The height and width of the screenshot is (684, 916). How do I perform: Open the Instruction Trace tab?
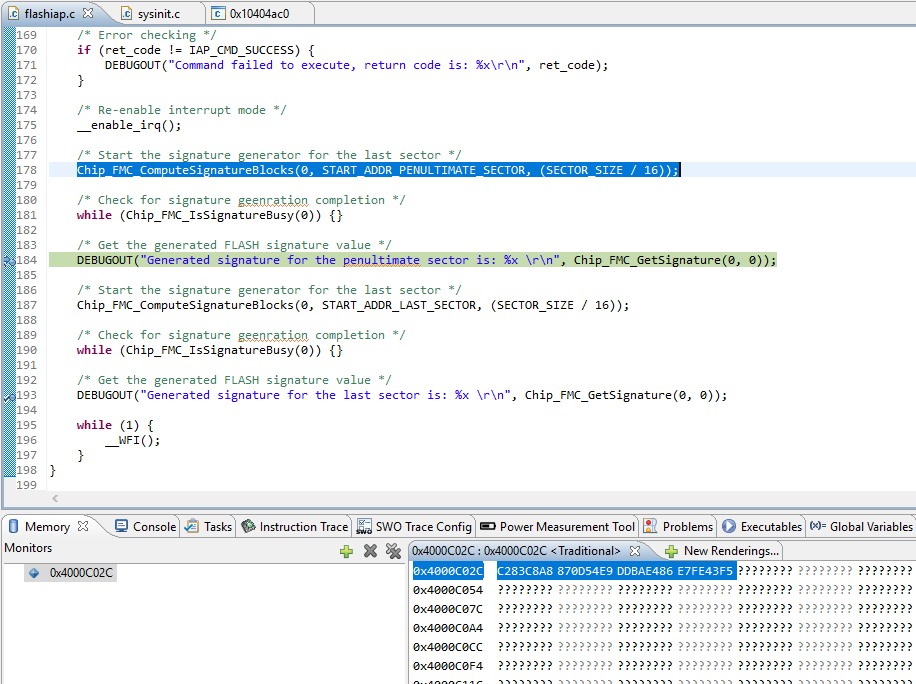(x=295, y=526)
